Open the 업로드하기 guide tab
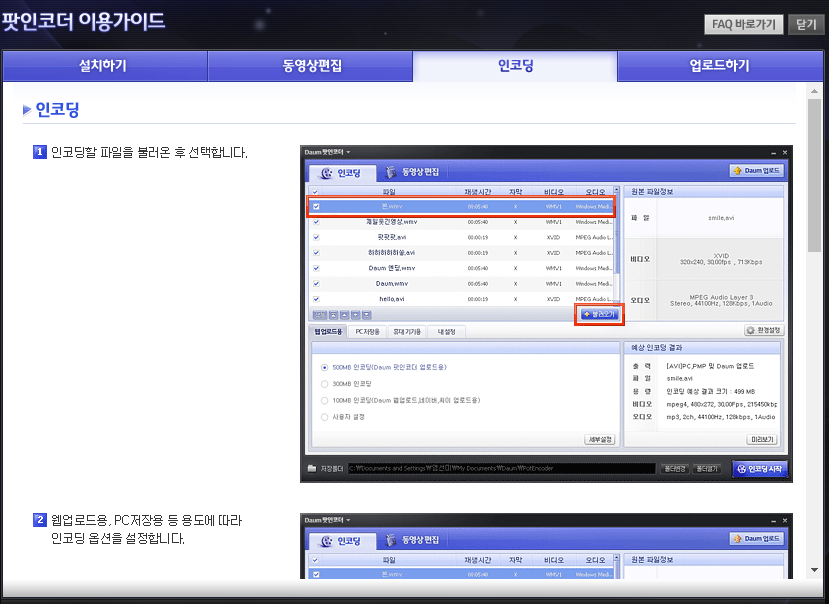829x604 pixels. [720, 66]
